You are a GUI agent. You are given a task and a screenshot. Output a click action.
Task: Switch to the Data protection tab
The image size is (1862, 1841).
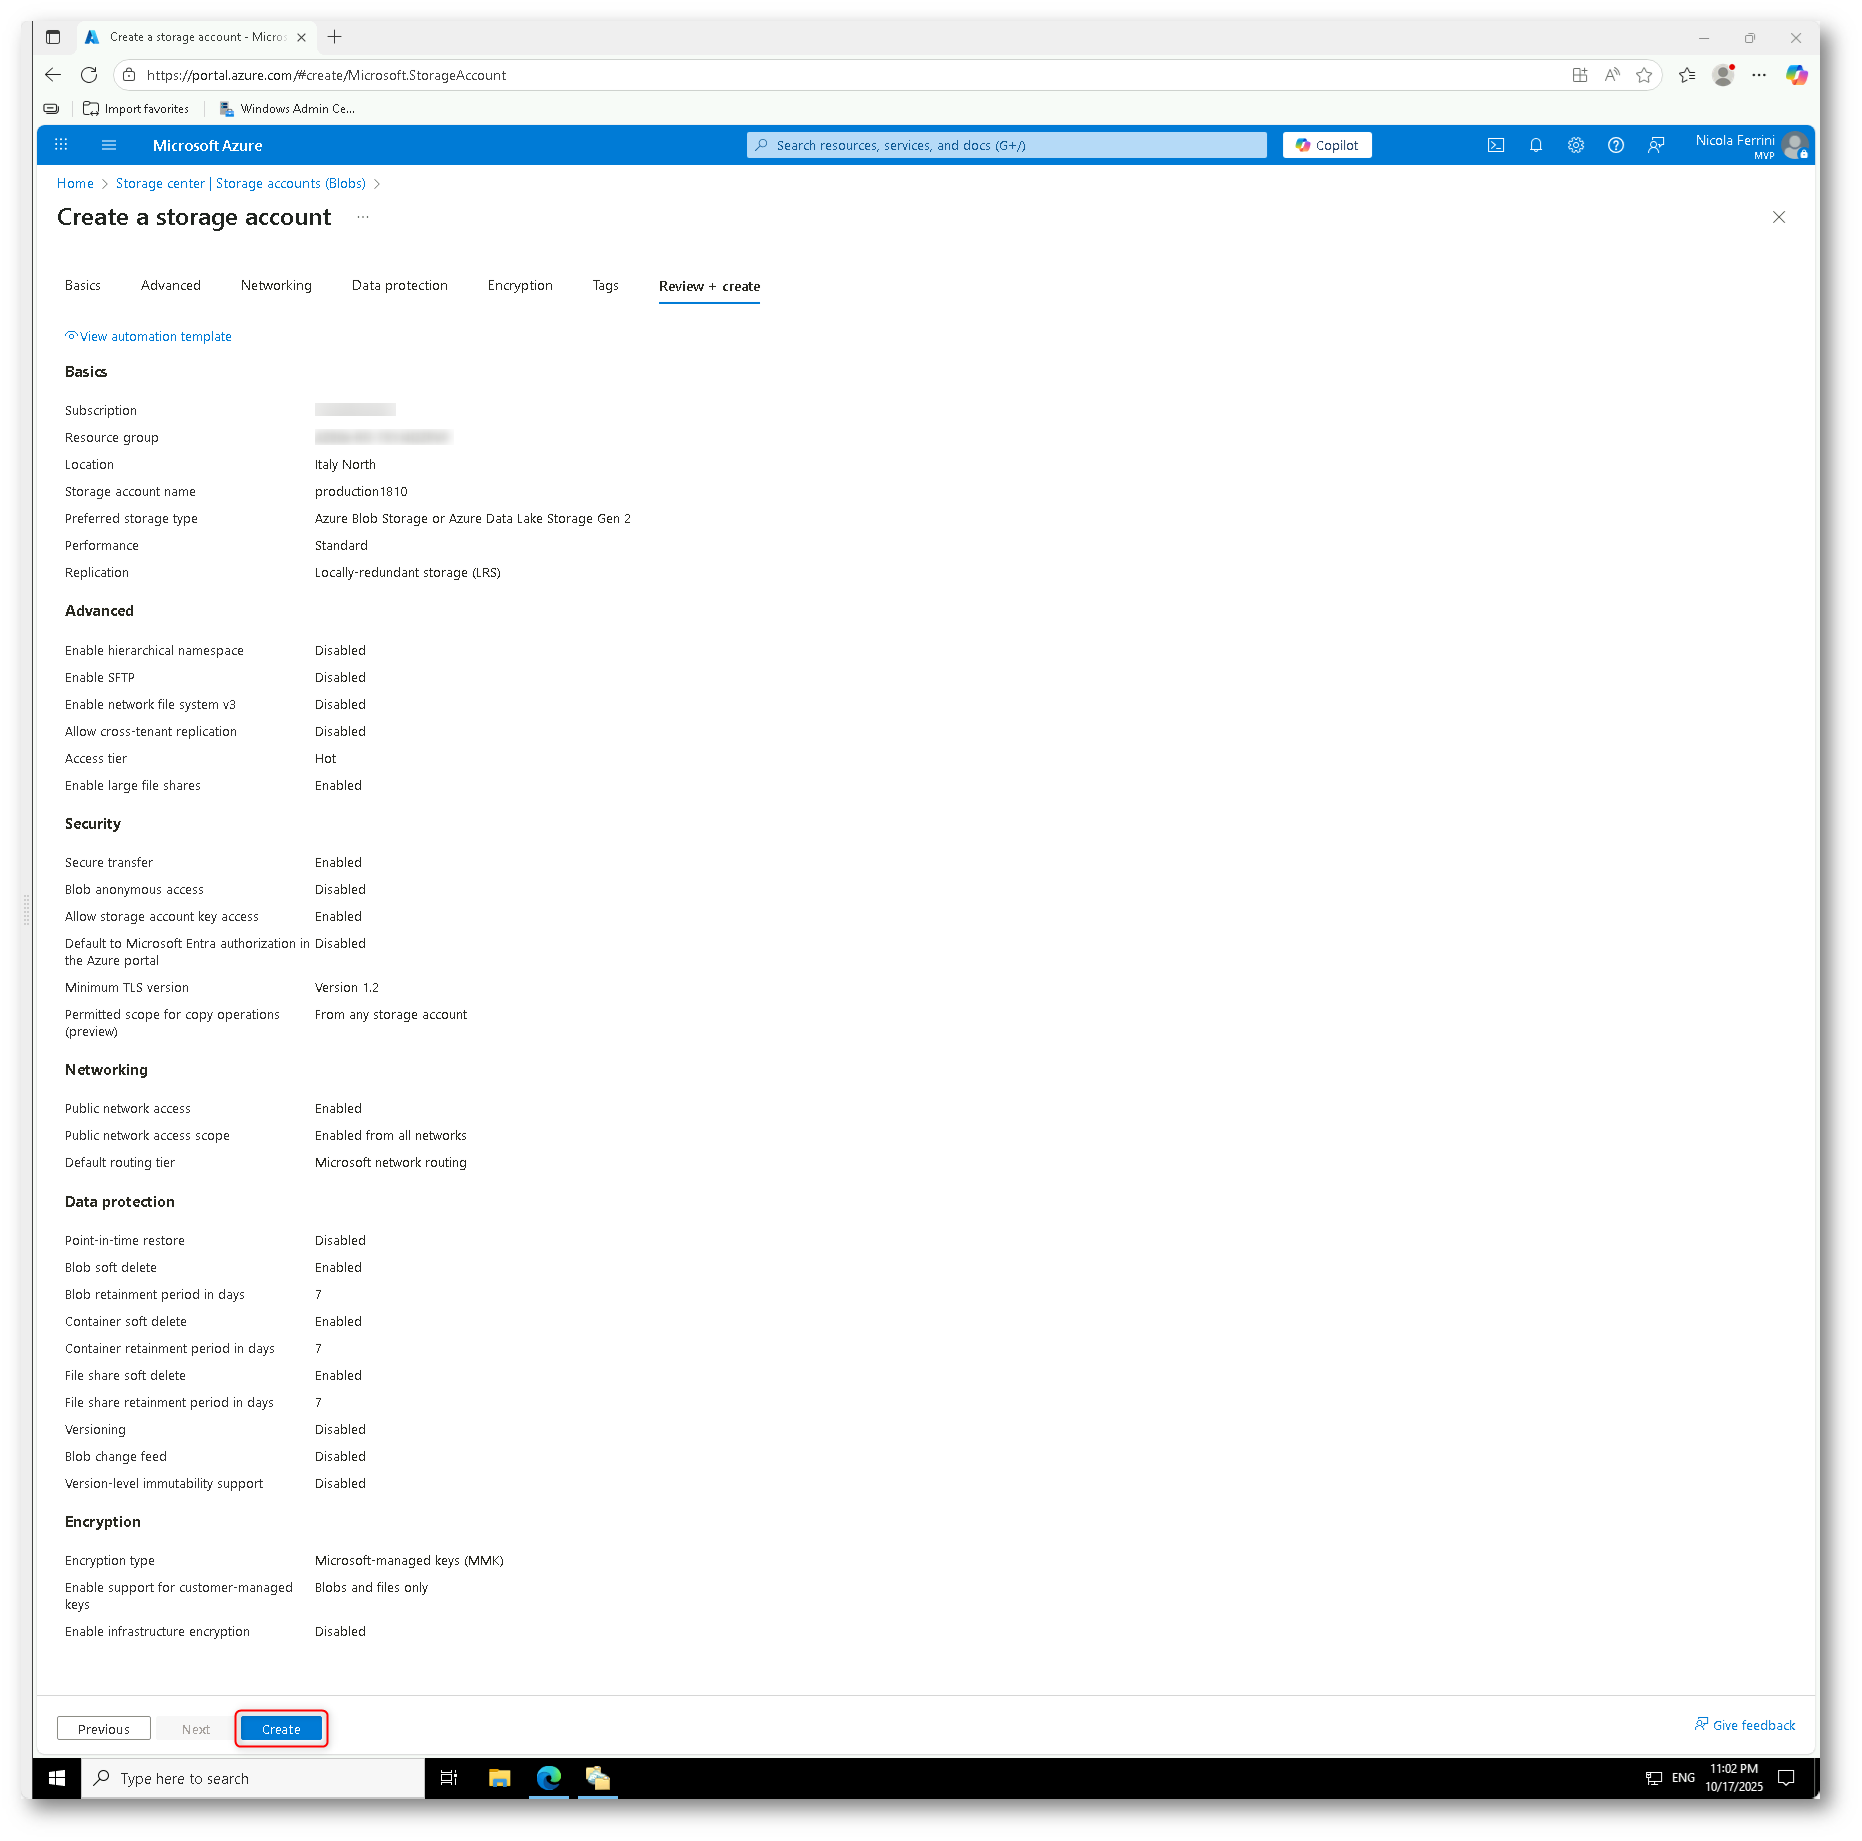[400, 286]
